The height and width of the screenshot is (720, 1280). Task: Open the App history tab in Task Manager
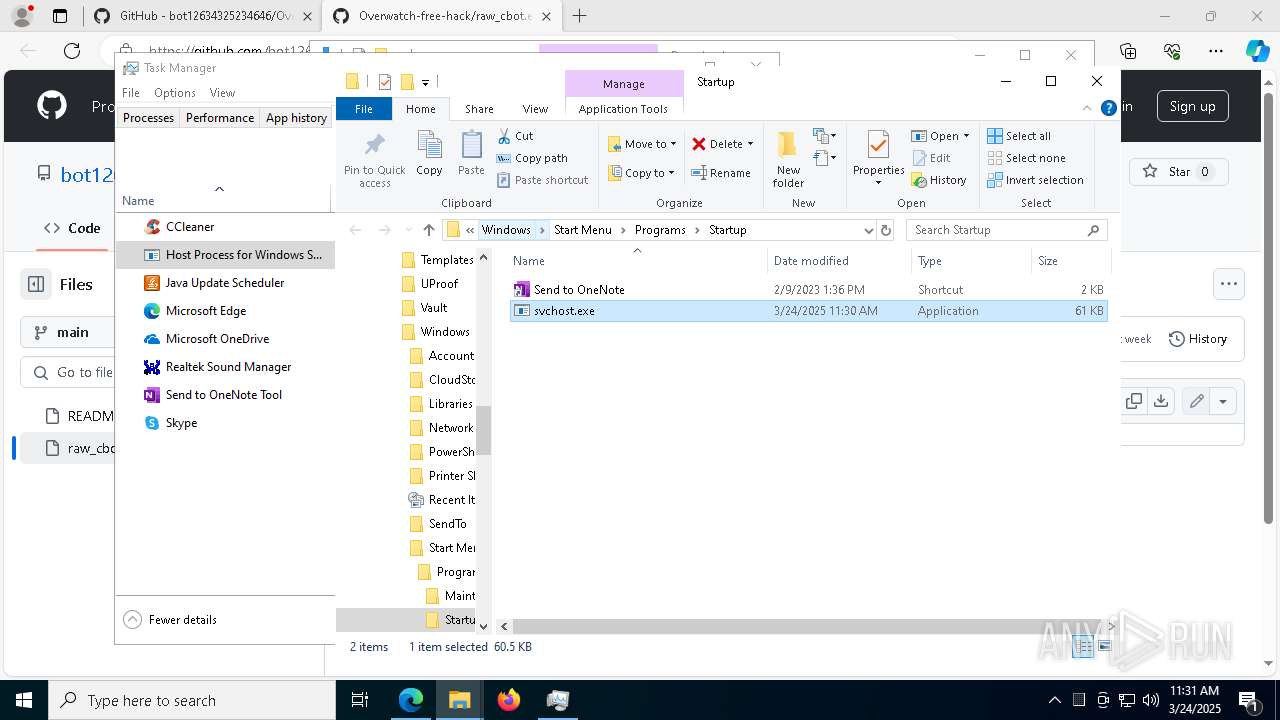coord(296,118)
